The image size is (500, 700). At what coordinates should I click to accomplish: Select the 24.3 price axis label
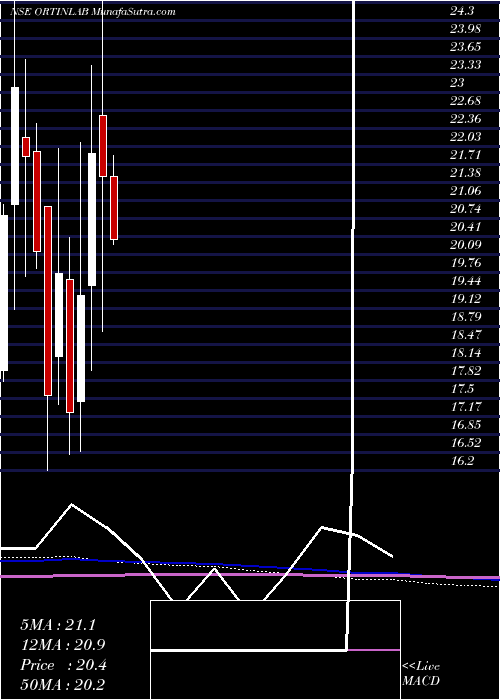tap(464, 11)
